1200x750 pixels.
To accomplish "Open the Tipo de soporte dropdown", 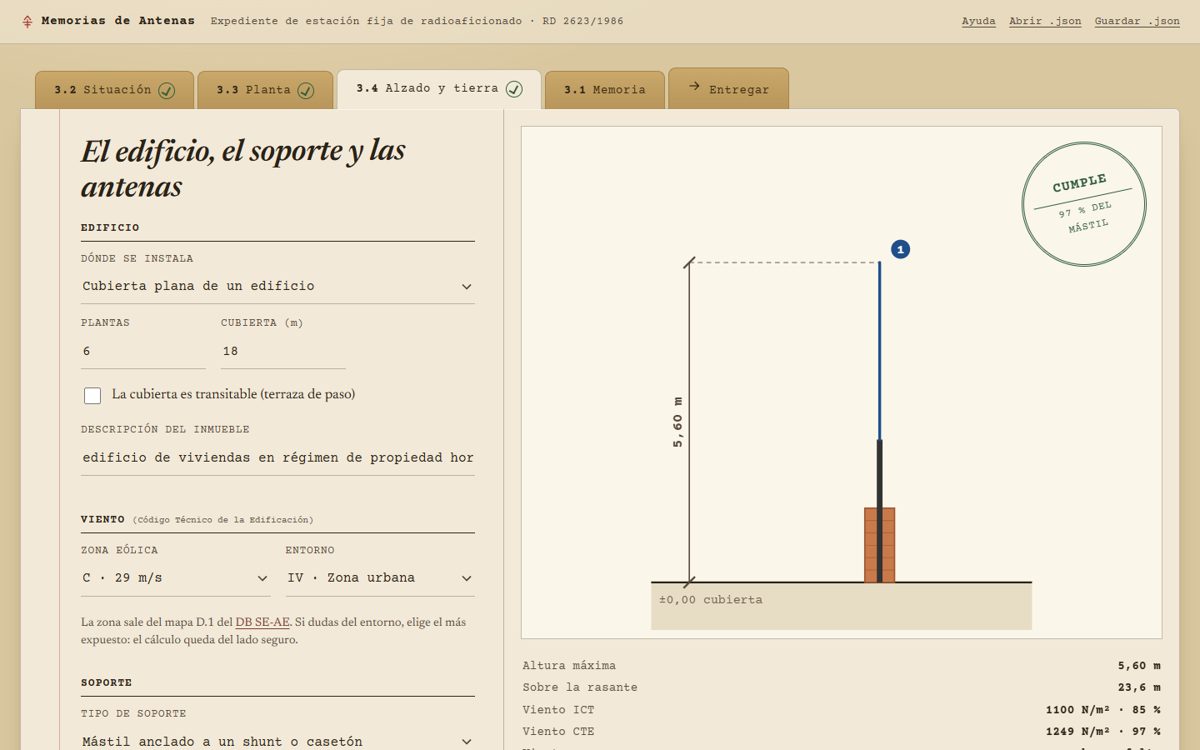I will [278, 741].
